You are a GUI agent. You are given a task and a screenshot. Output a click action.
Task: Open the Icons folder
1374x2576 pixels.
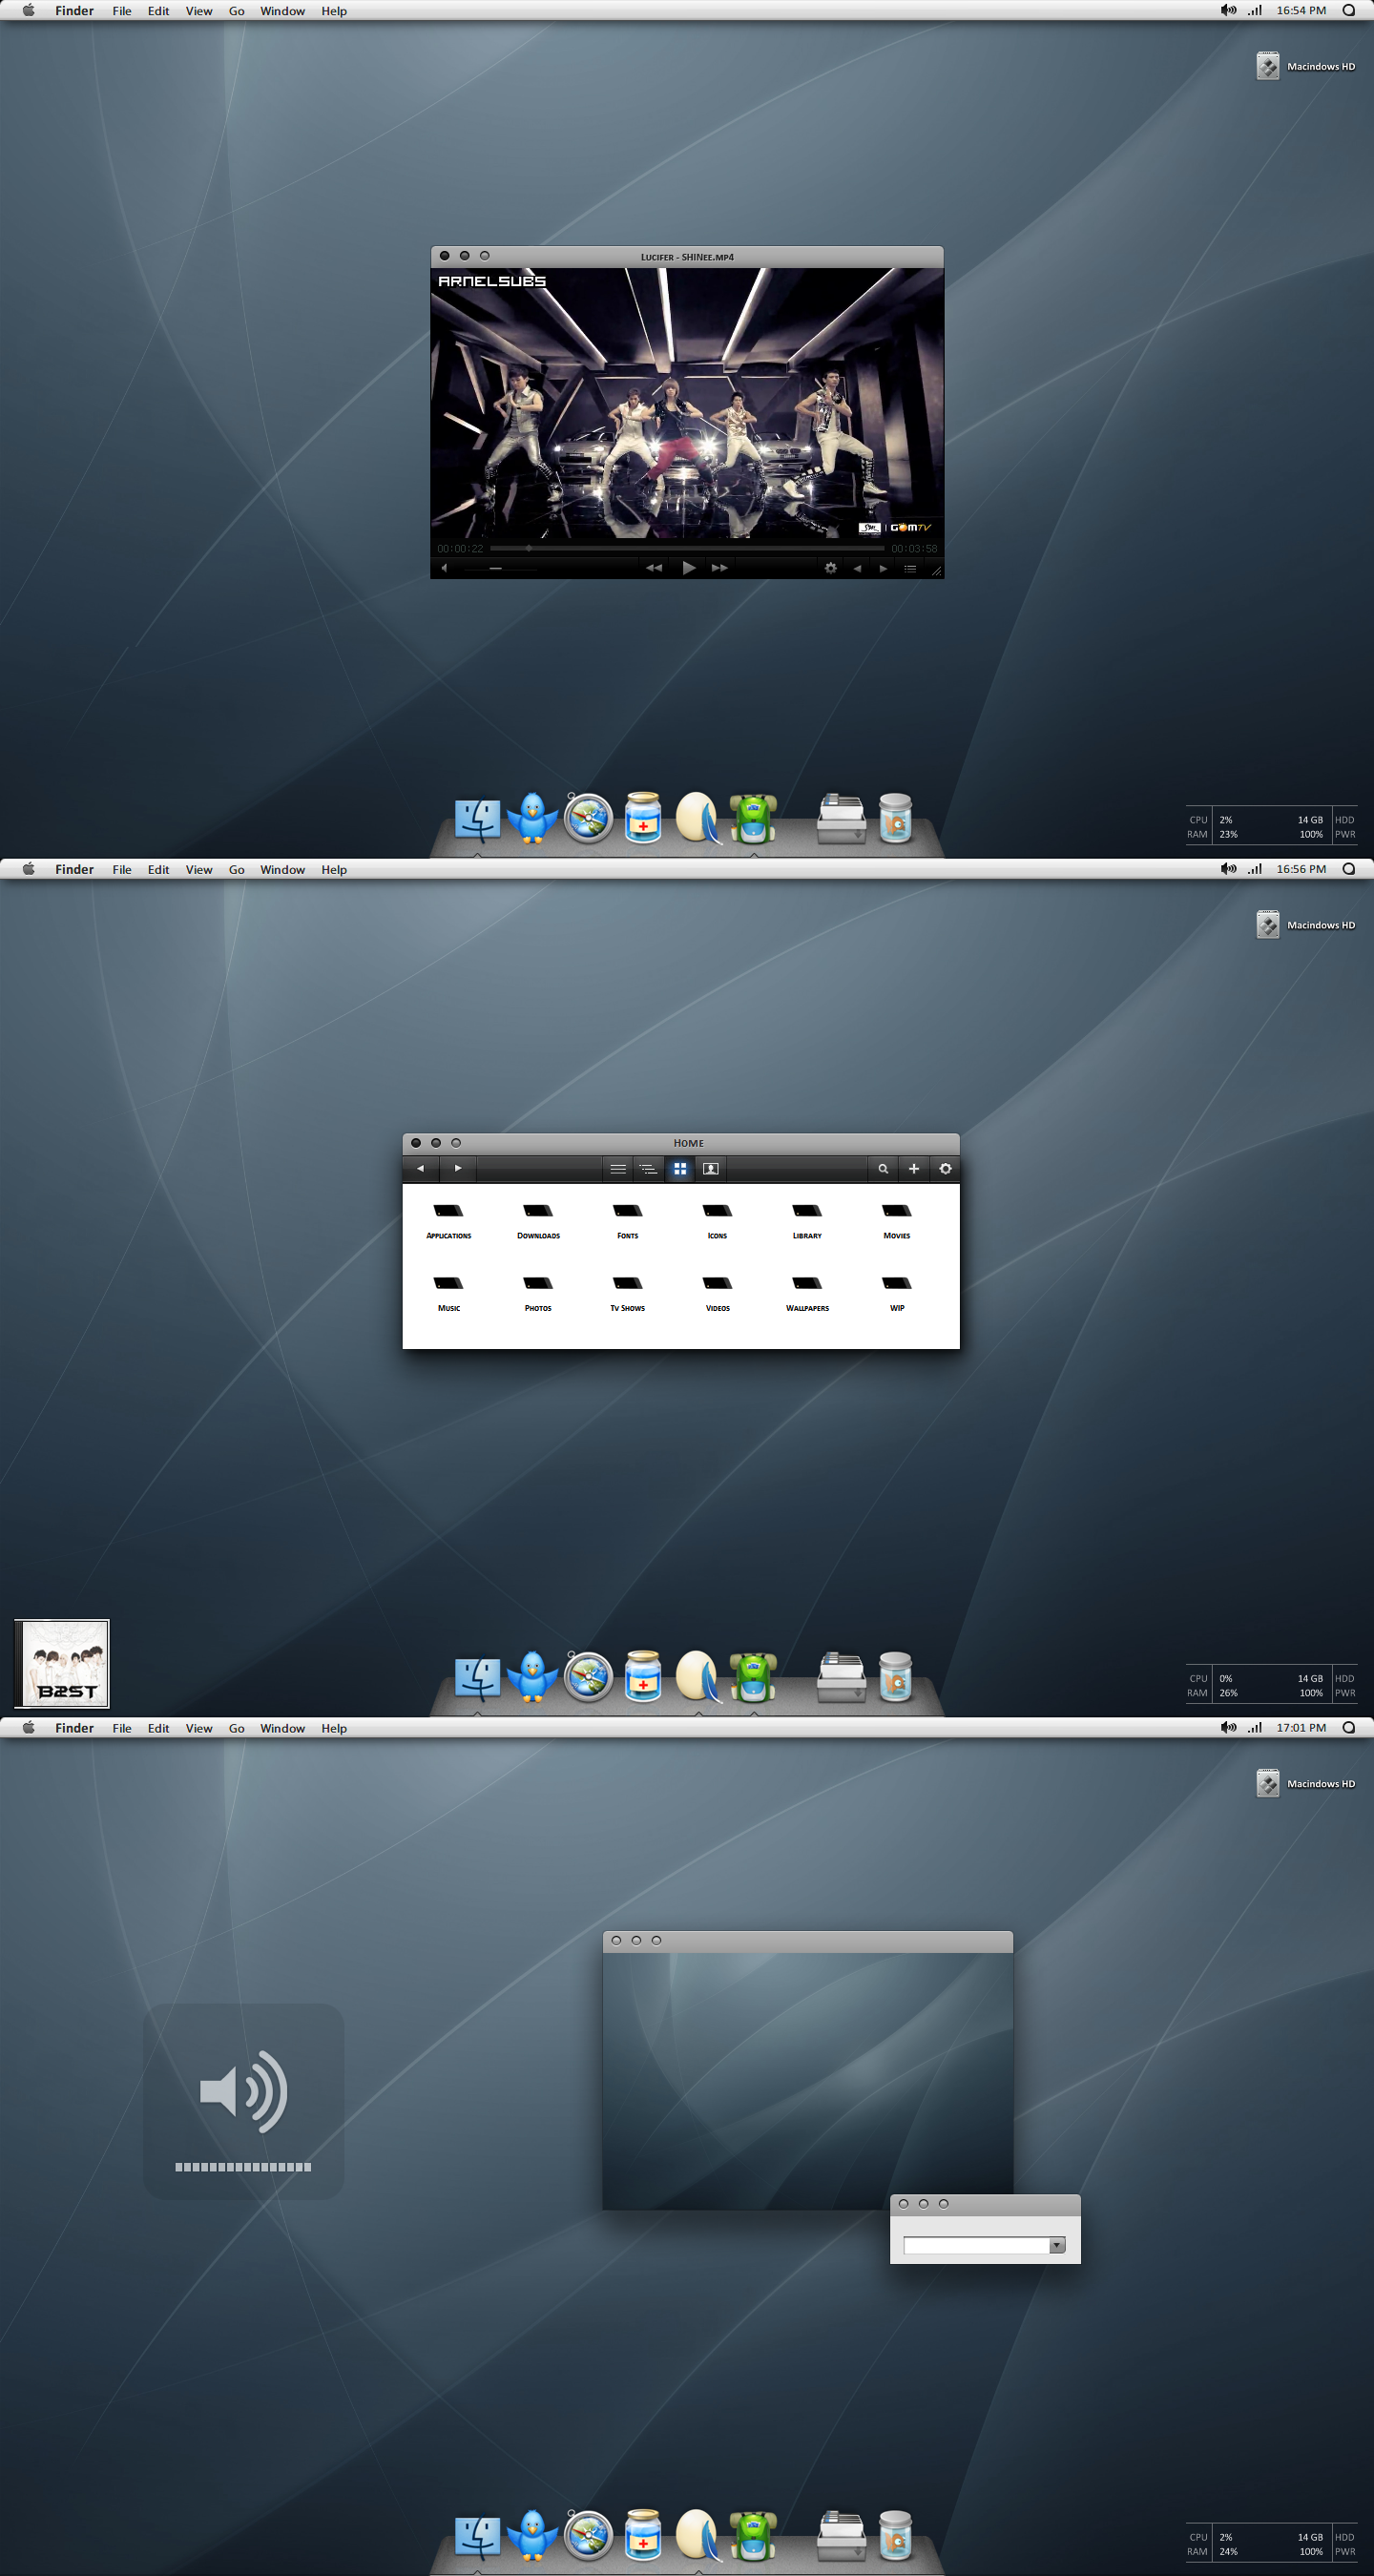tap(718, 1220)
